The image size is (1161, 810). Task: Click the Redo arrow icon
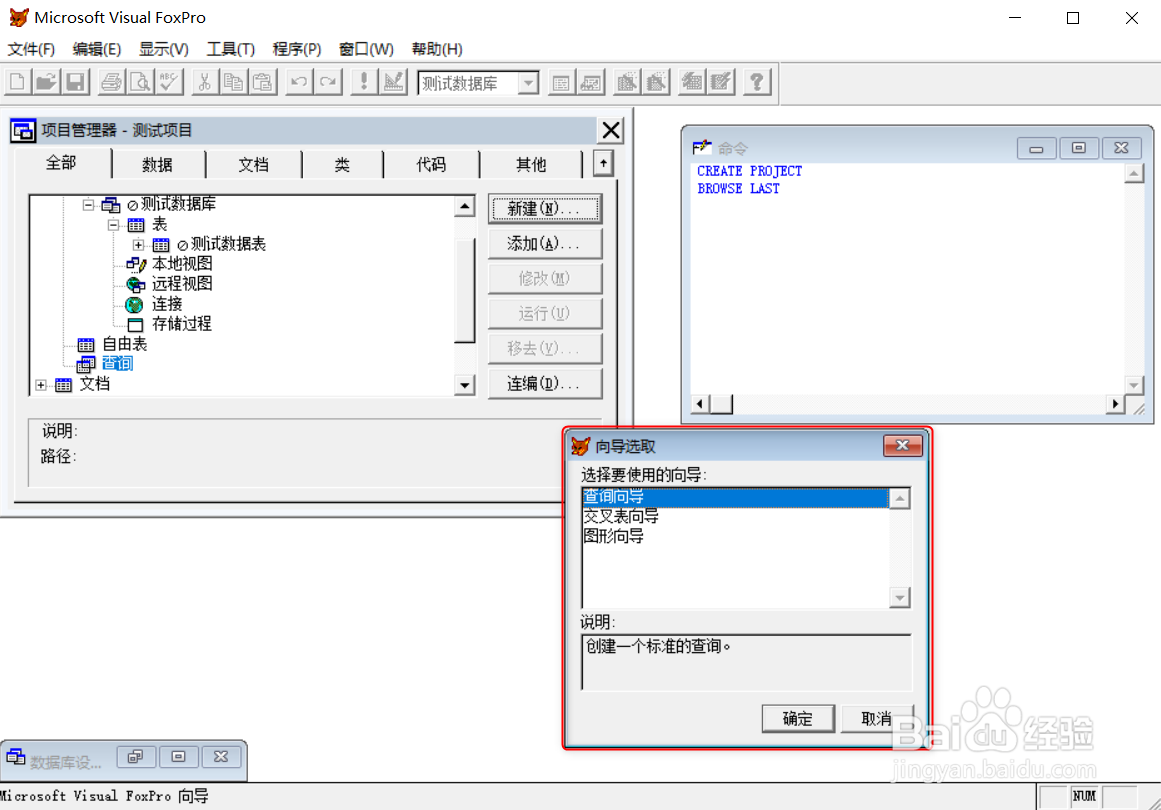click(x=328, y=82)
